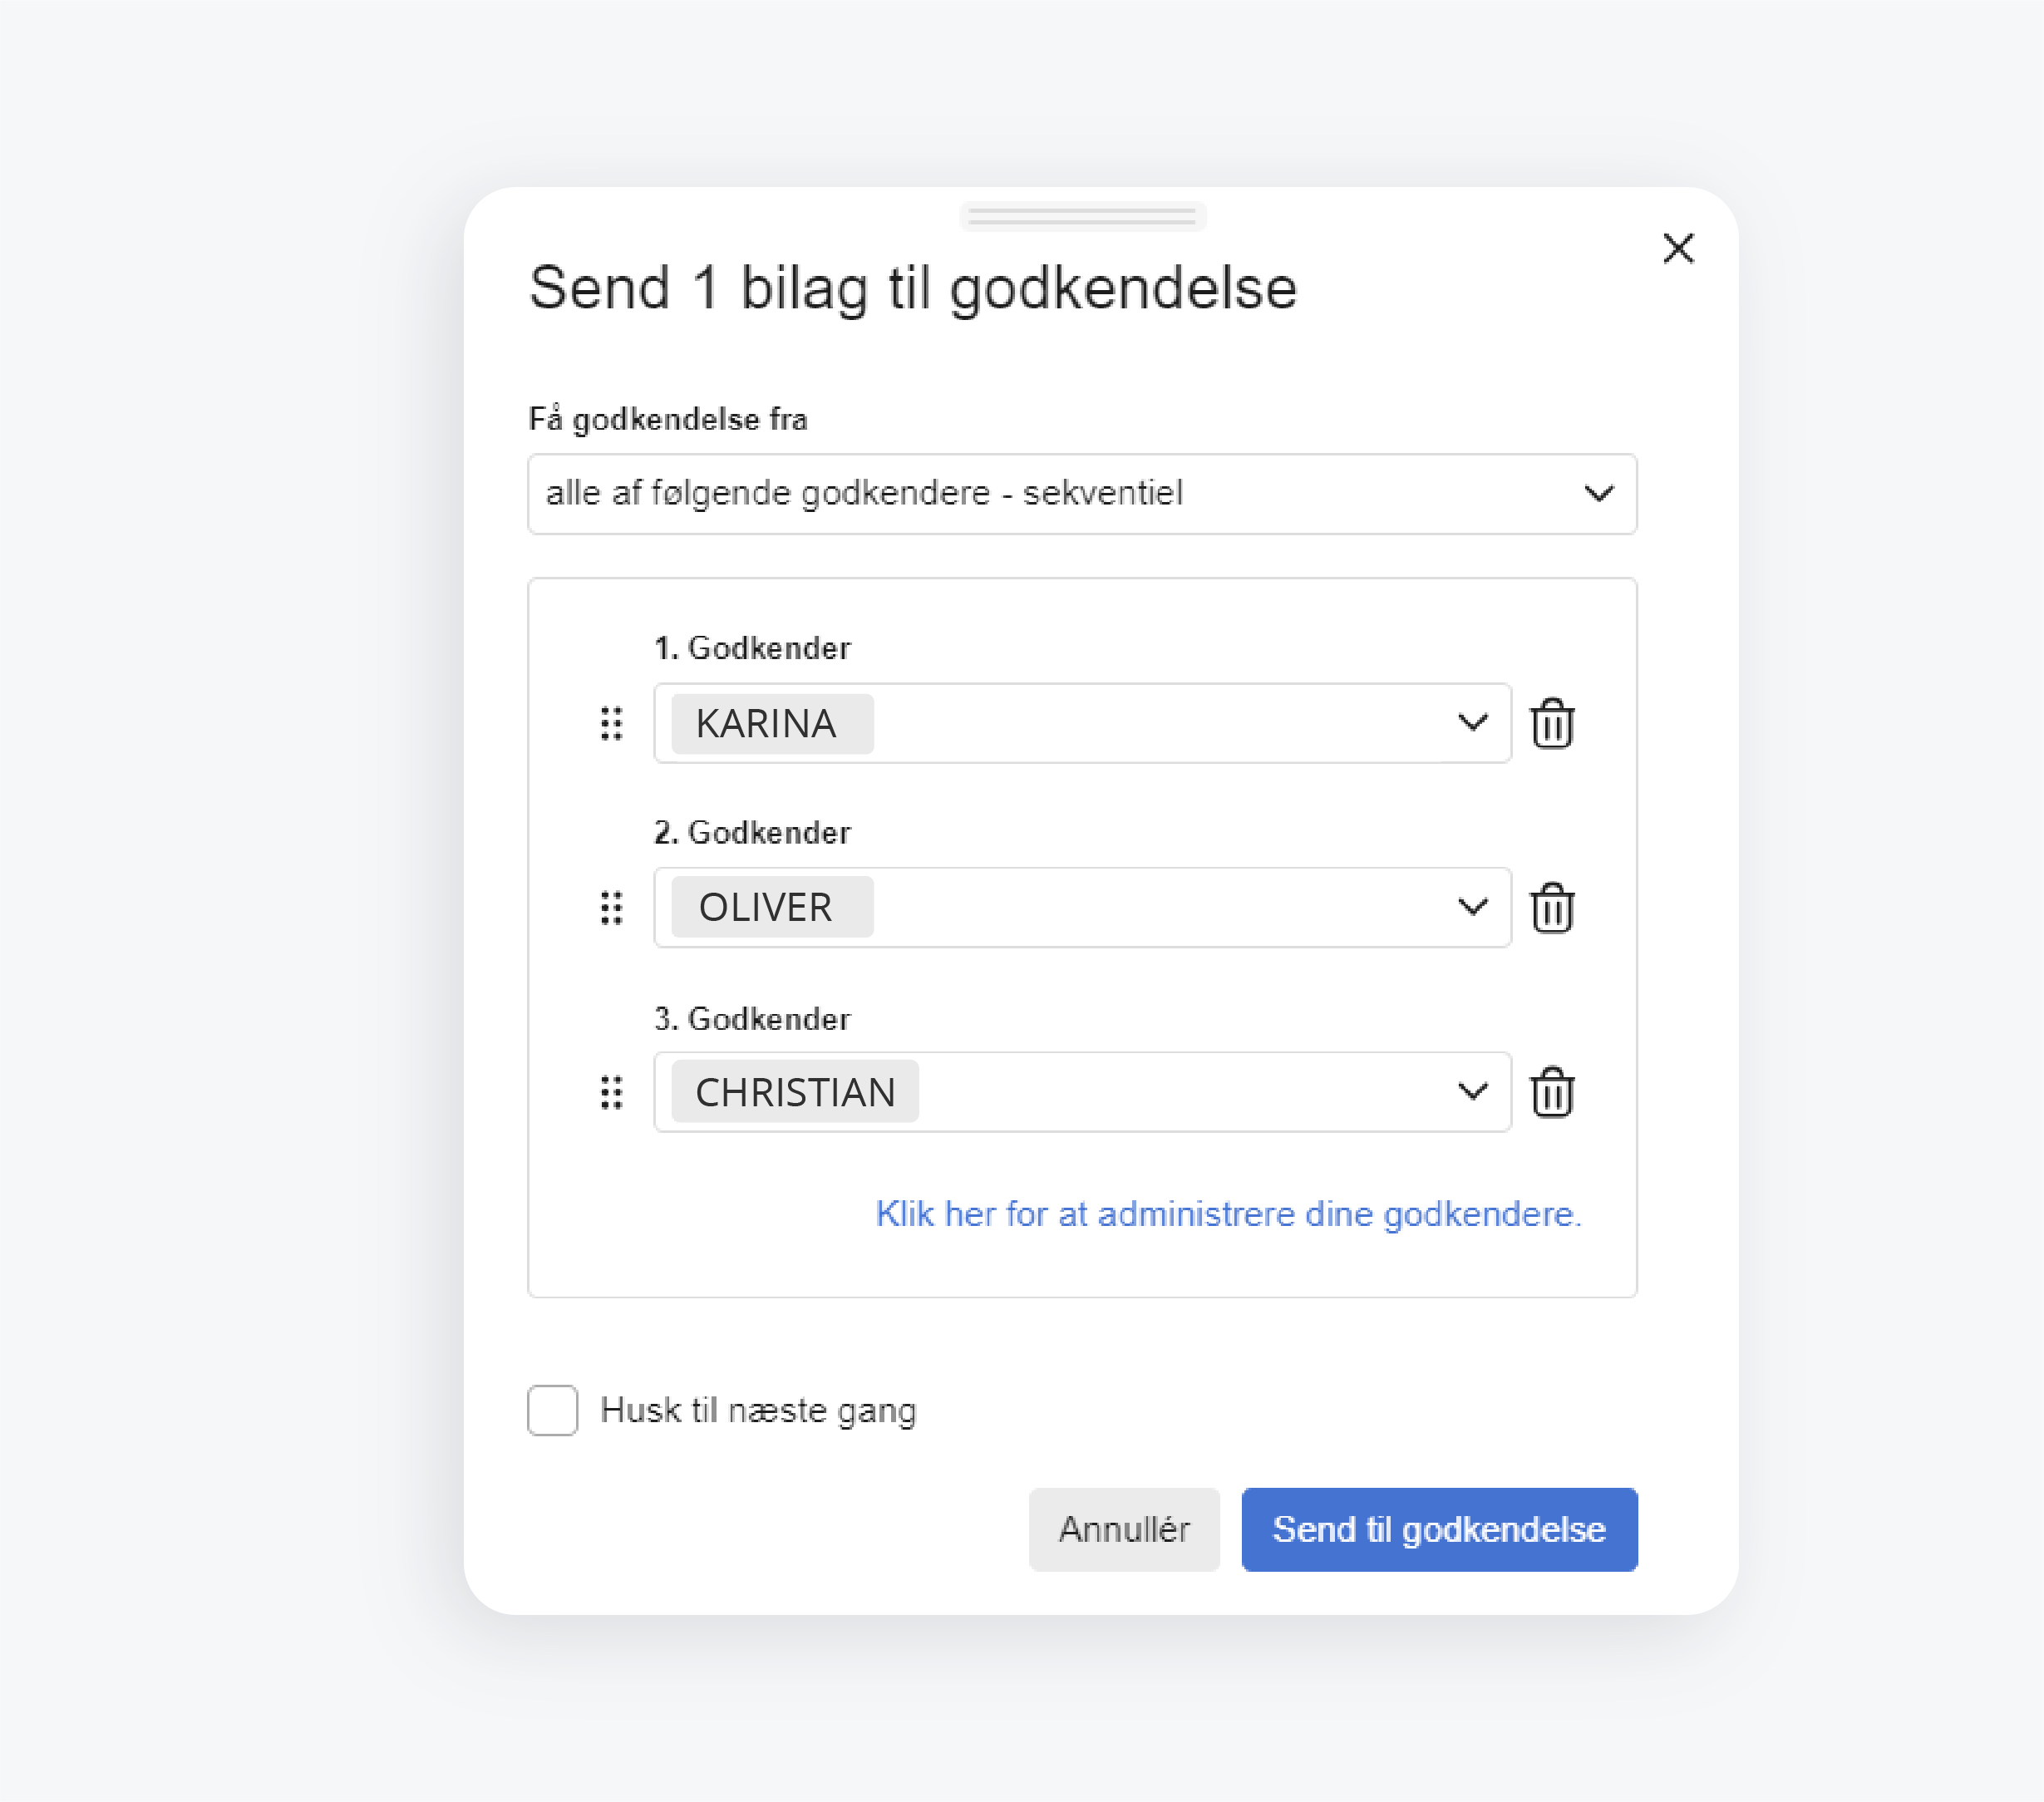This screenshot has height=1802, width=2044.
Task: Close the approval dialog with the X
Action: pyautogui.click(x=1678, y=248)
